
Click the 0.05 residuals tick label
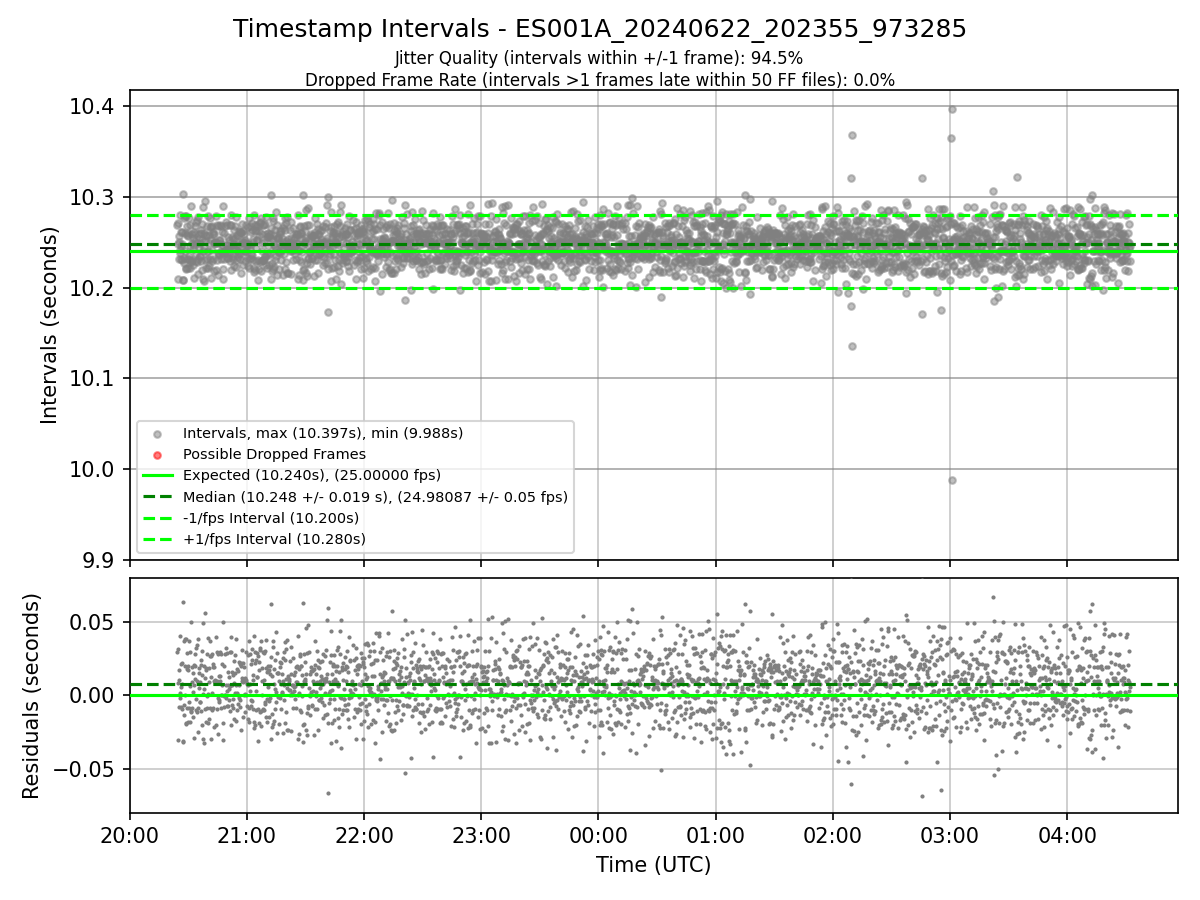pyautogui.click(x=93, y=622)
